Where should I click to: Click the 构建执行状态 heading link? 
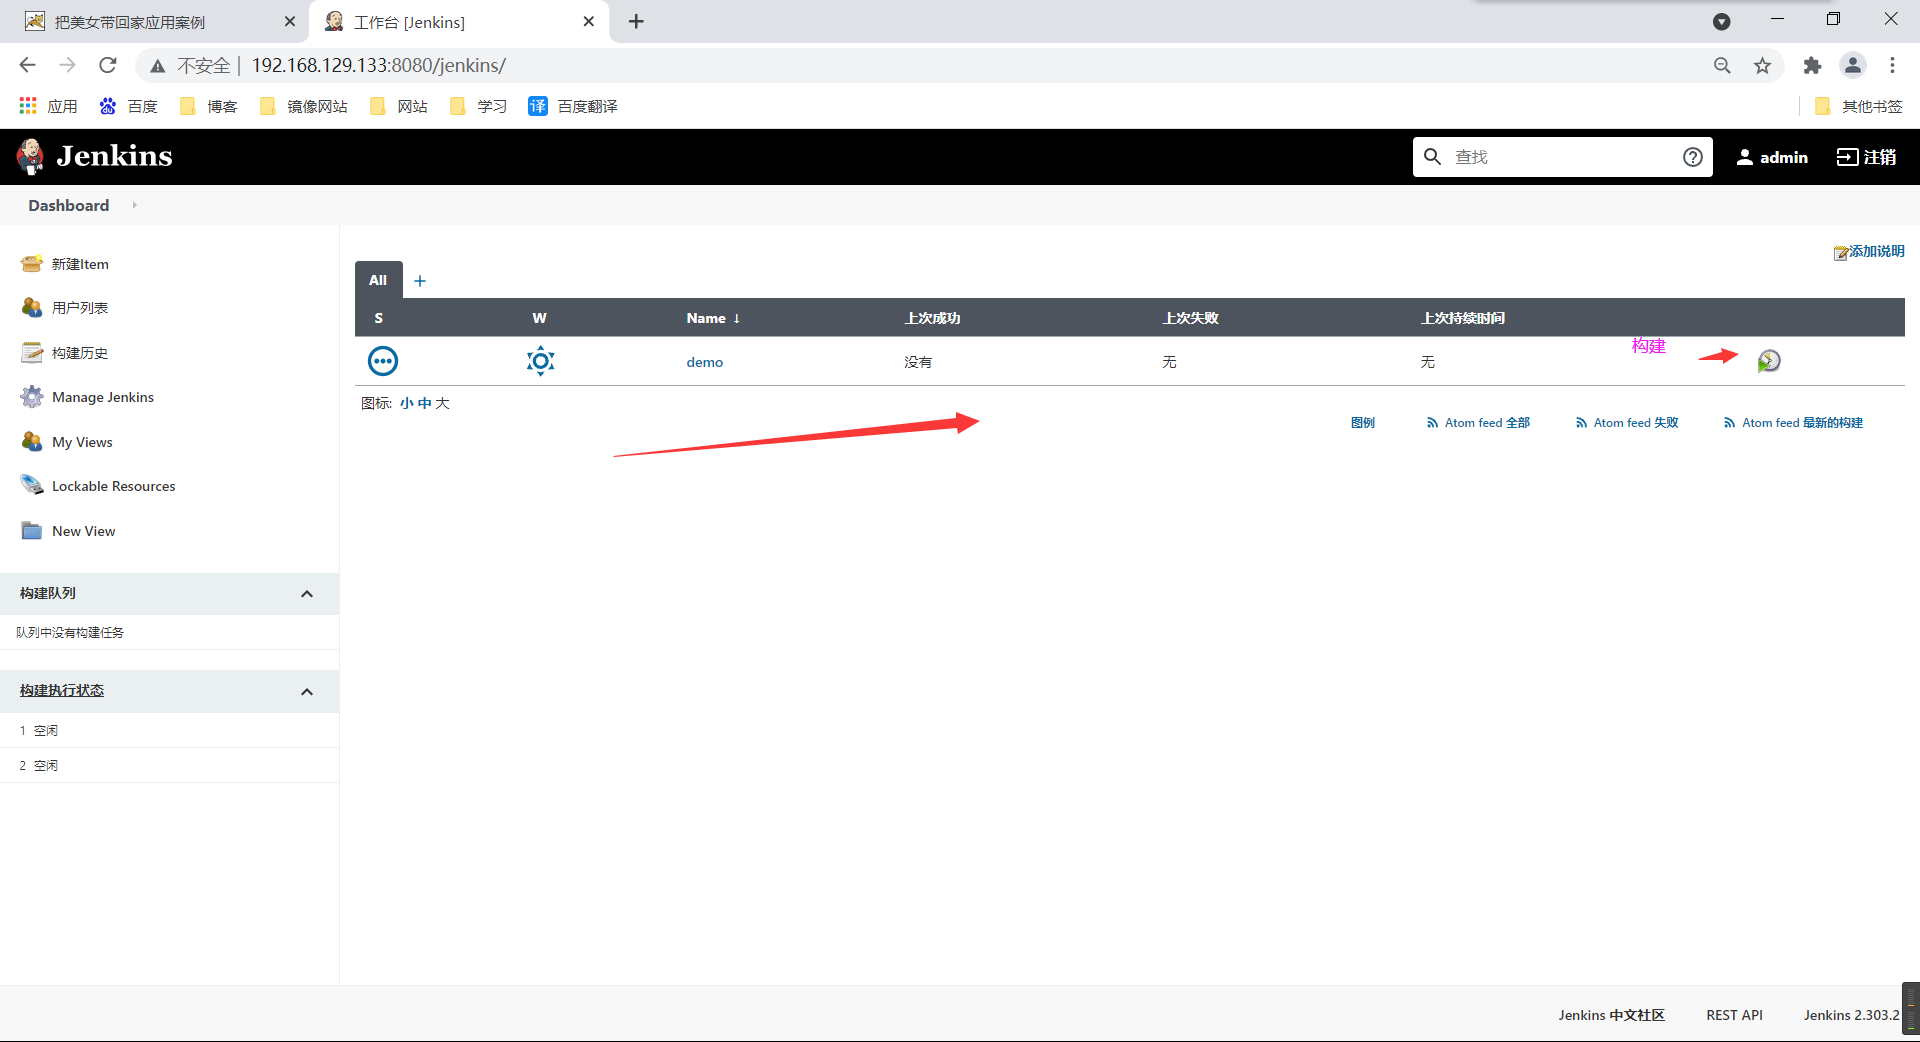point(62,691)
